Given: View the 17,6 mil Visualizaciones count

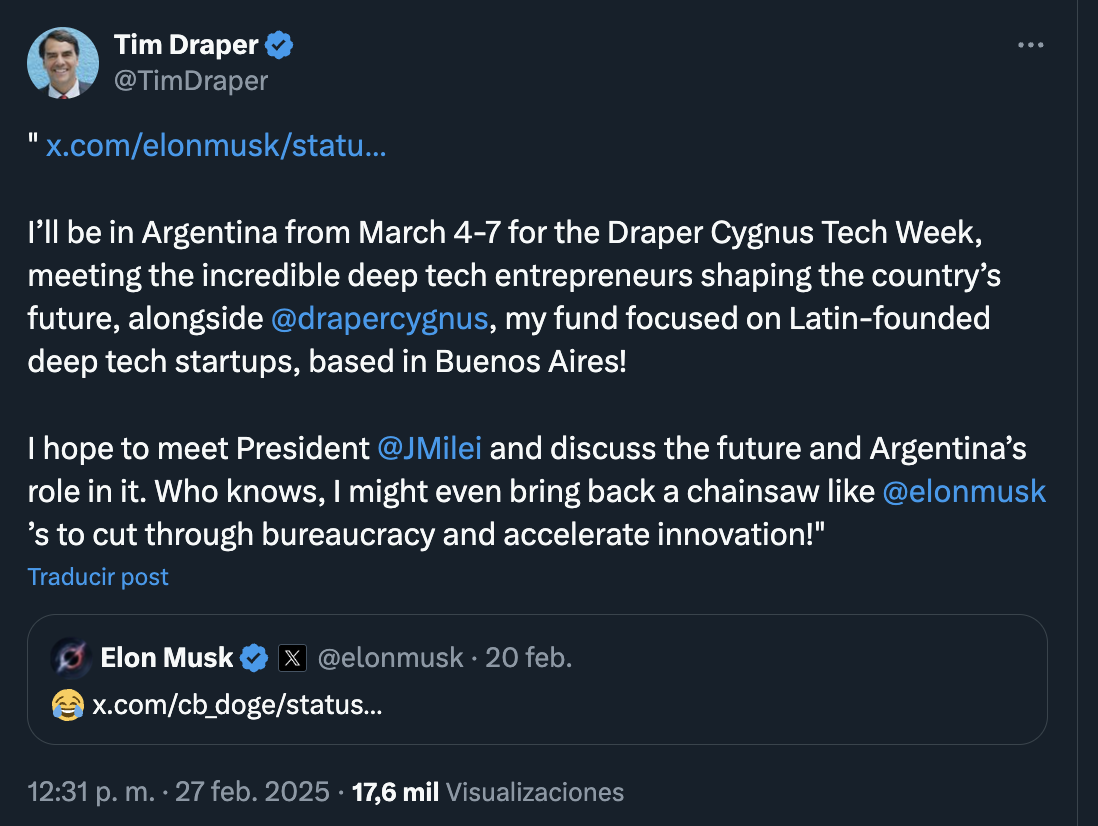Looking at the screenshot, I should click(x=487, y=792).
